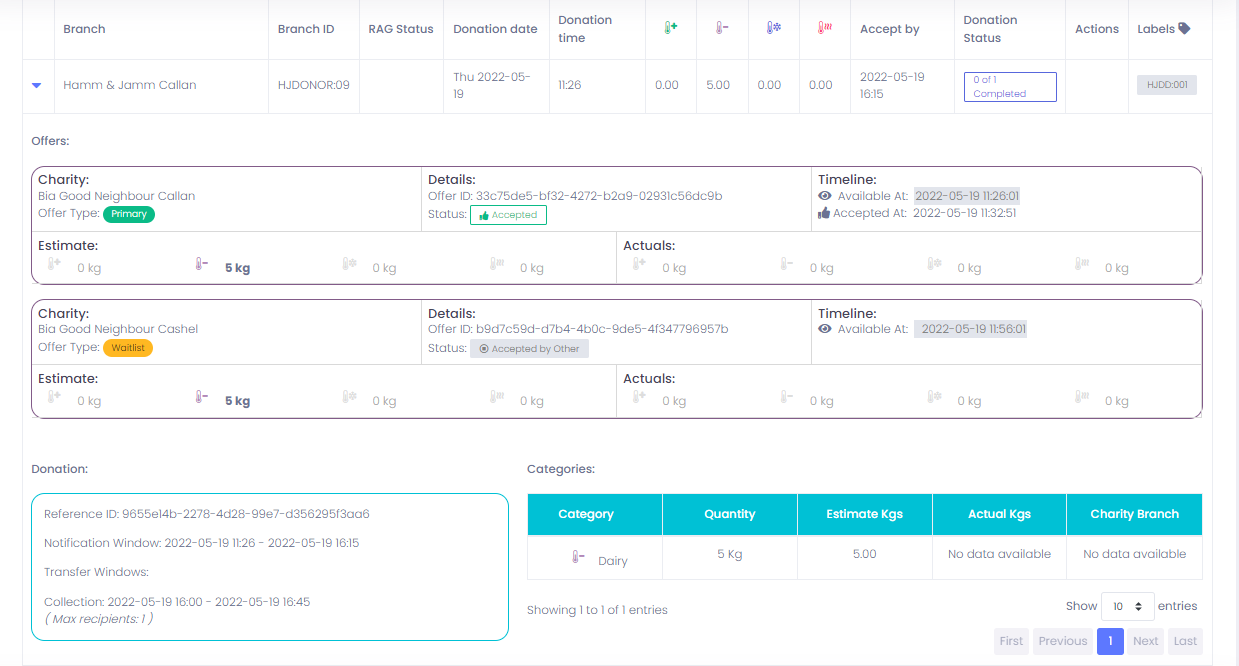This screenshot has width=1239, height=666.
Task: Click the ambient estimate icon in Callan offer
Action: pyautogui.click(x=54, y=264)
